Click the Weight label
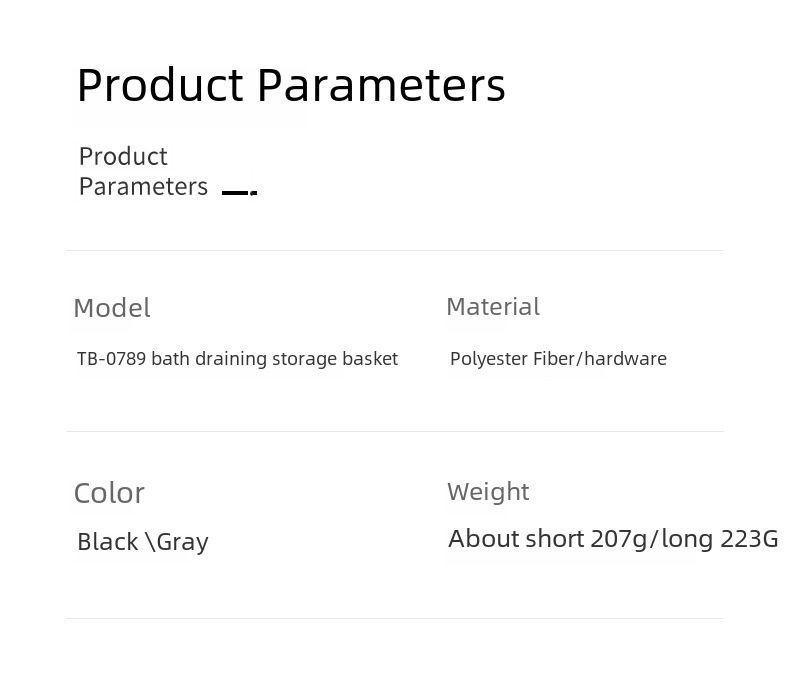Image resolution: width=790 pixels, height=679 pixels. (488, 492)
